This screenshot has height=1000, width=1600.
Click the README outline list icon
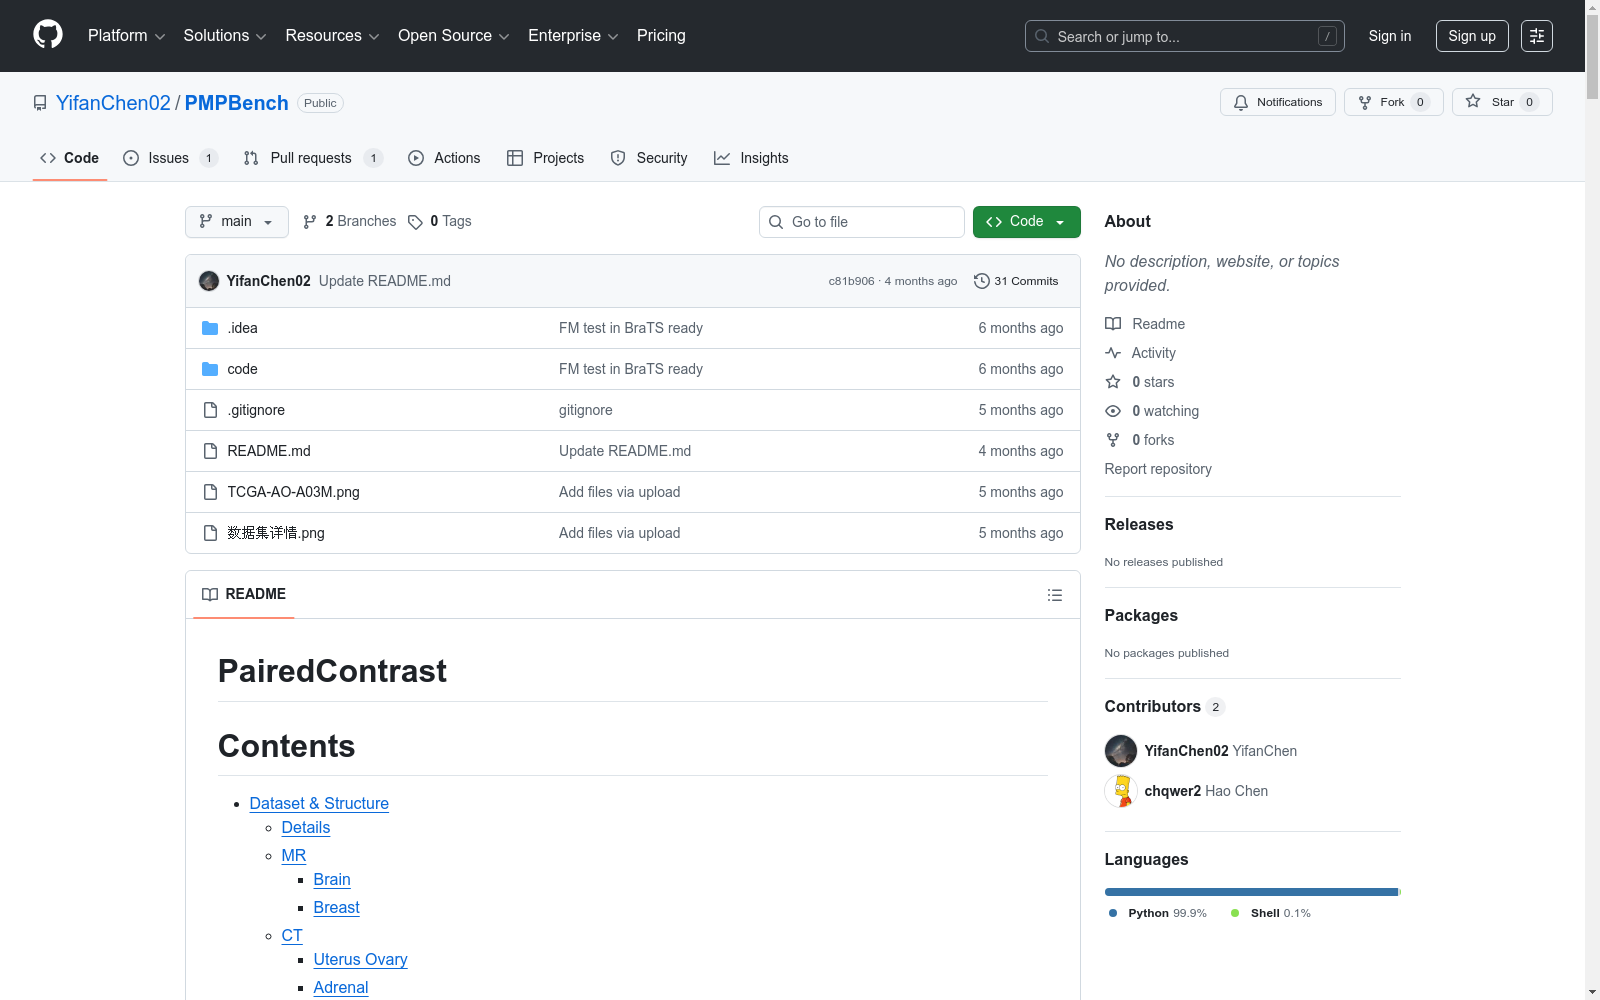pyautogui.click(x=1055, y=595)
